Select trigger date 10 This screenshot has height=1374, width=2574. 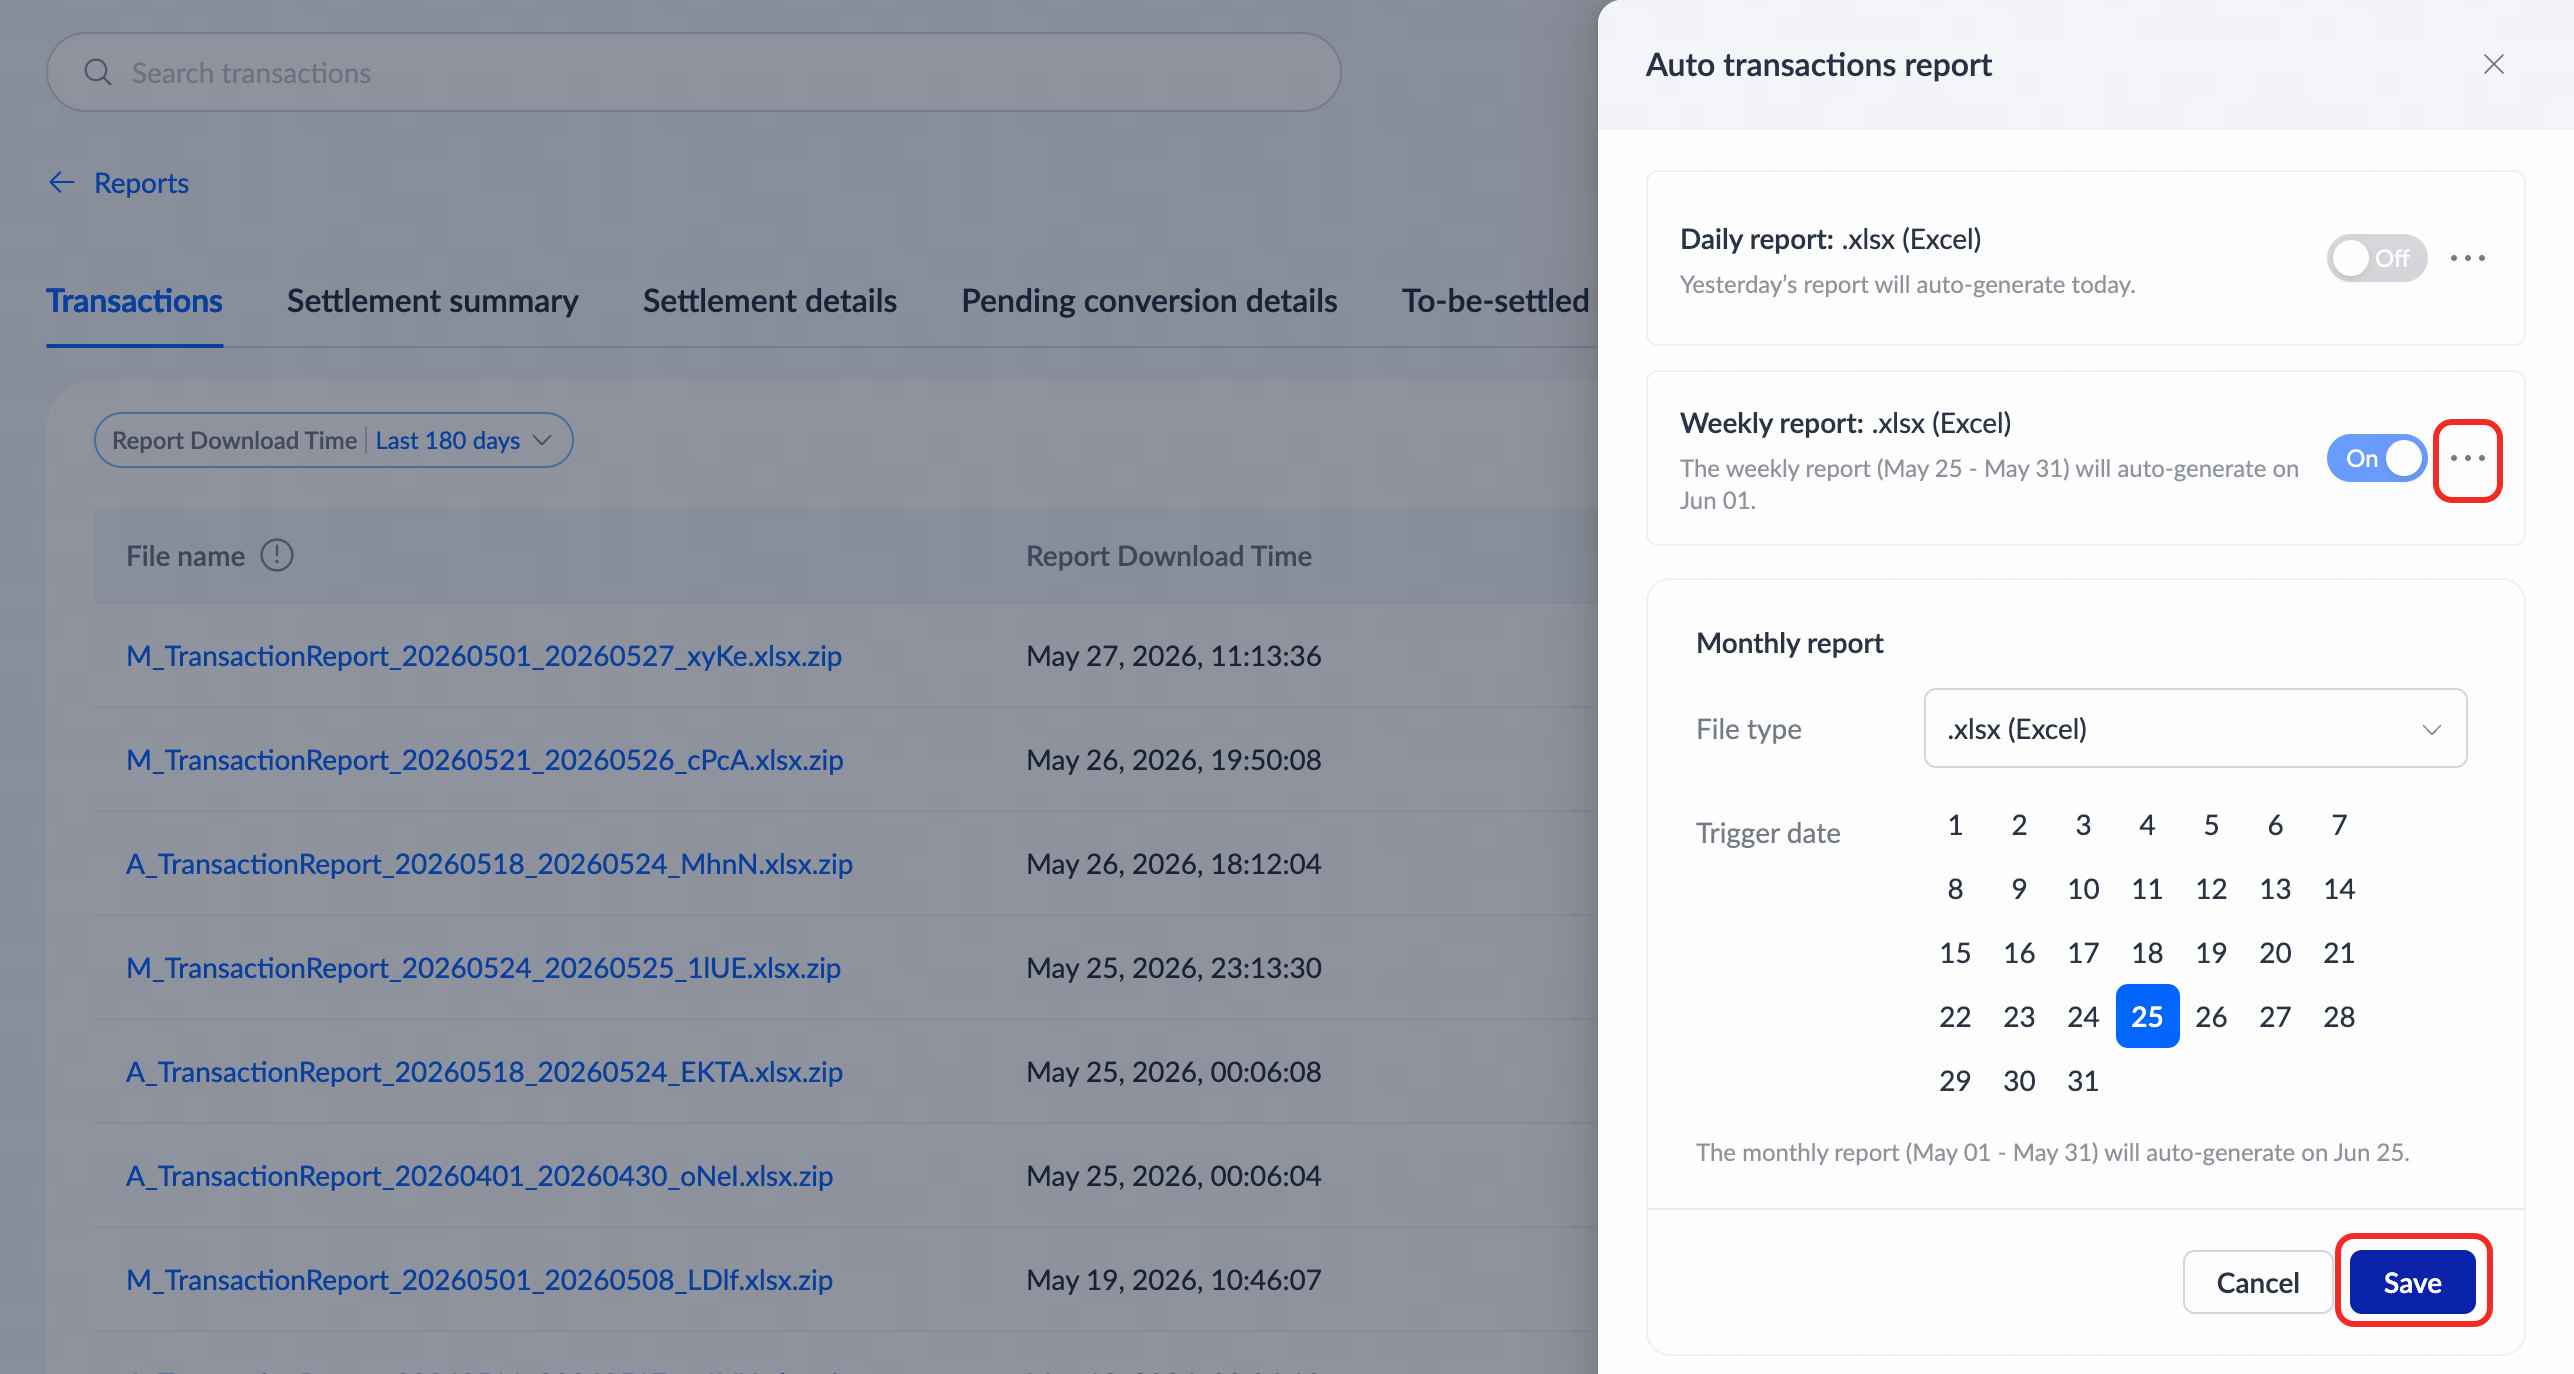[x=2082, y=889]
